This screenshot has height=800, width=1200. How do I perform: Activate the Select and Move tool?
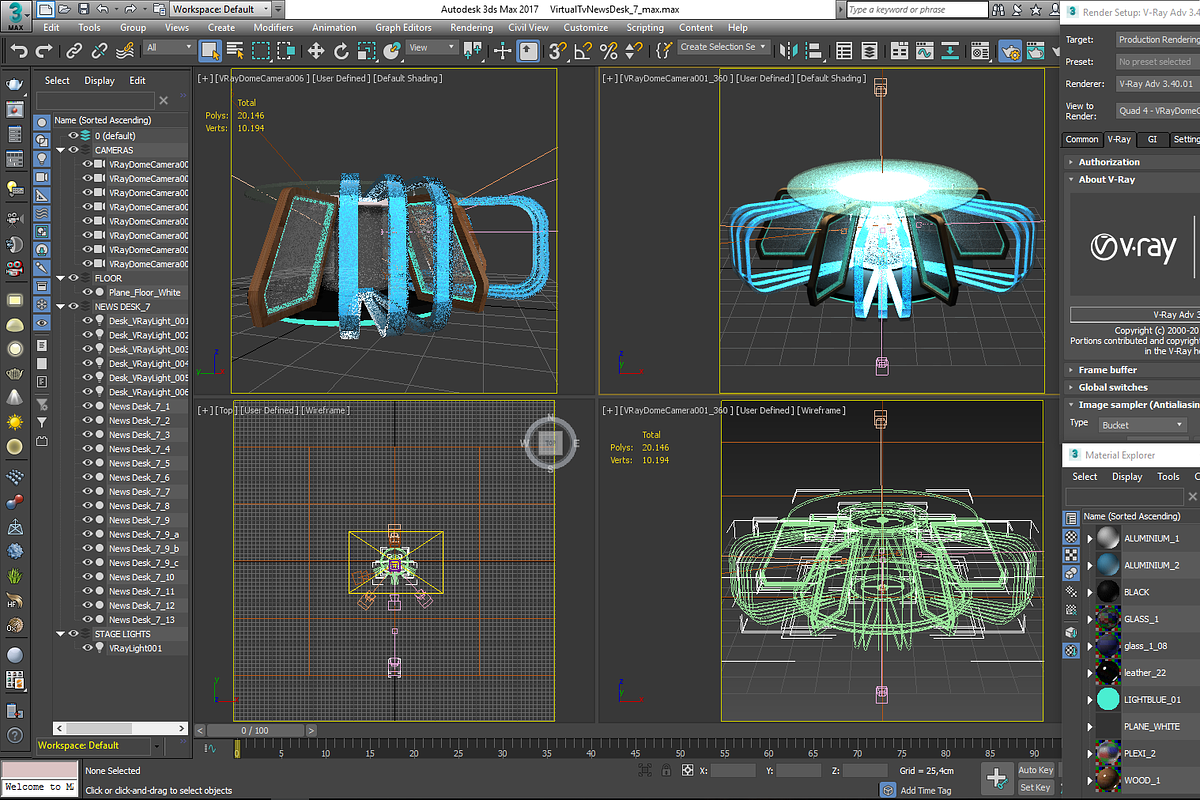pyautogui.click(x=316, y=50)
